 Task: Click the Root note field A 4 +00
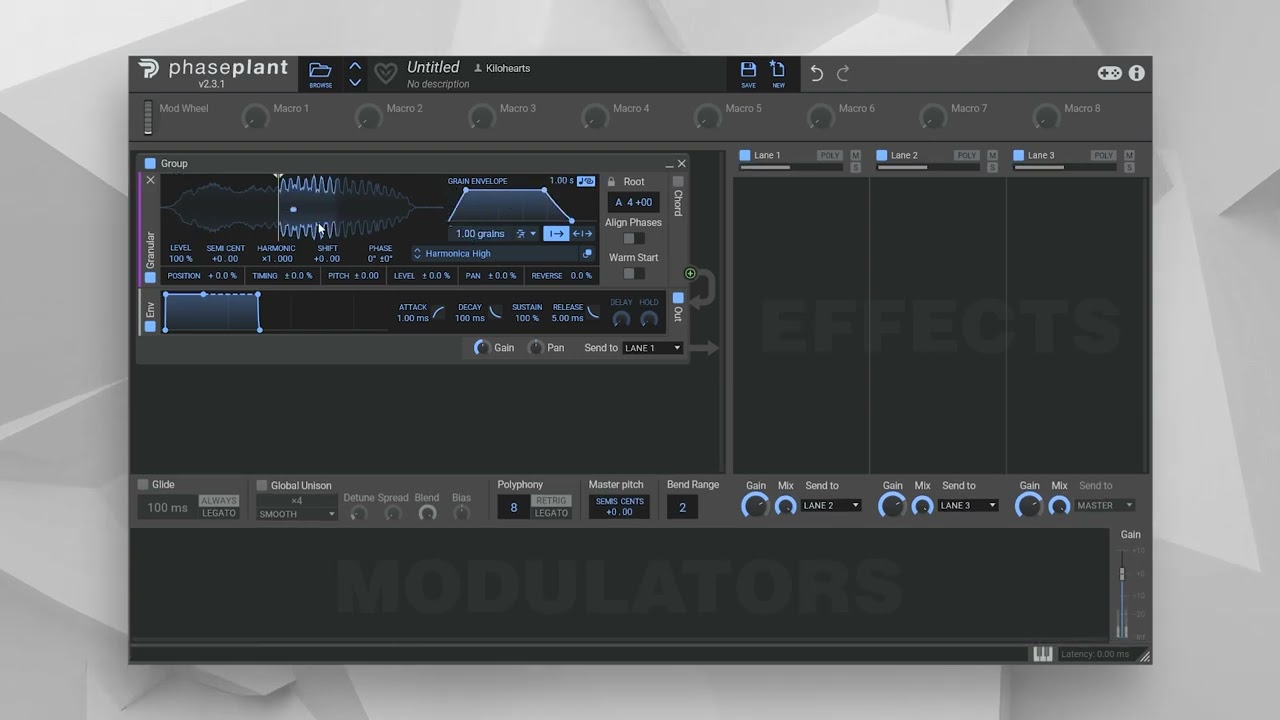[634, 202]
